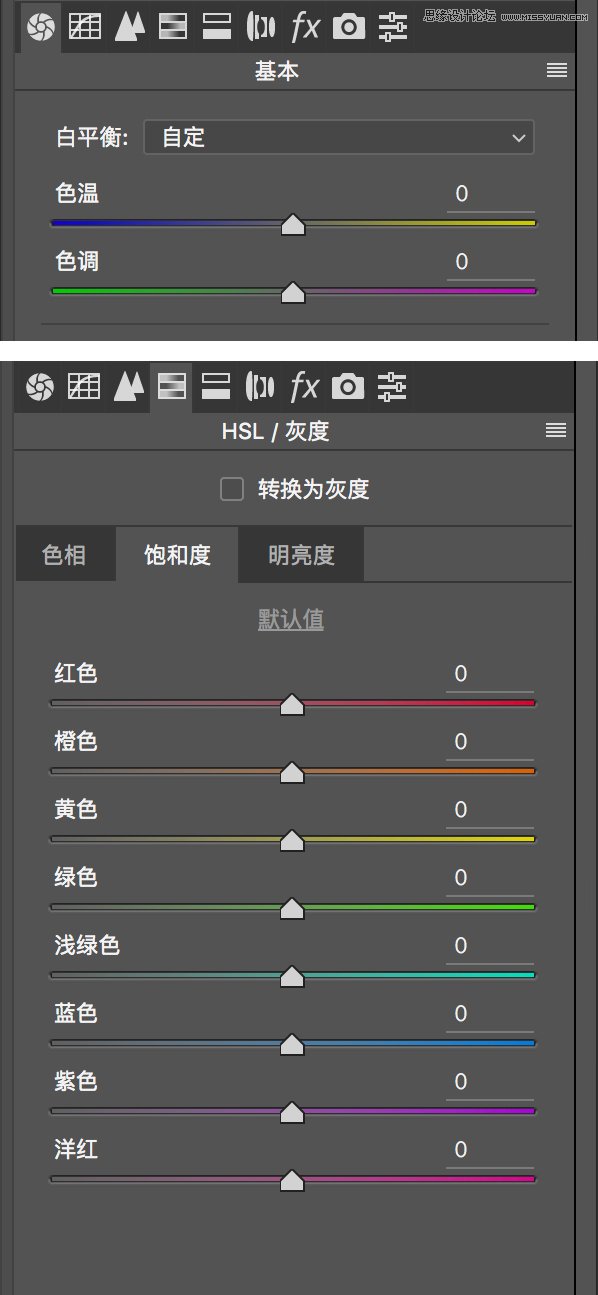Open the 白平衡 dropdown showing 自定
The height and width of the screenshot is (1295, 598).
pos(339,137)
